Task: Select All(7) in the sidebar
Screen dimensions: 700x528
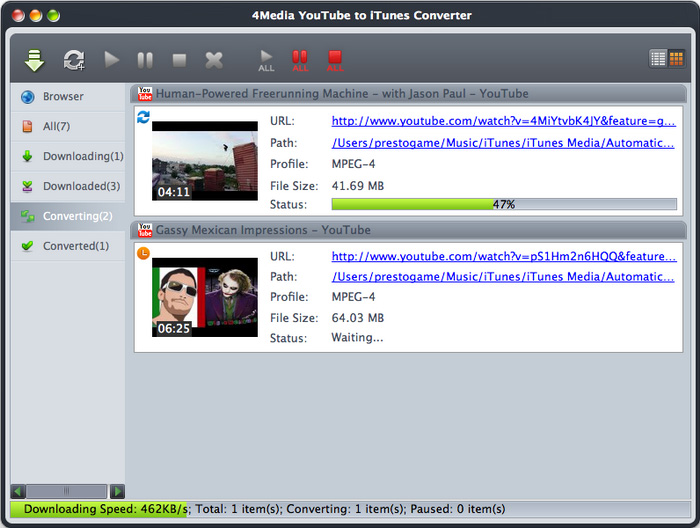Action: [x=56, y=127]
